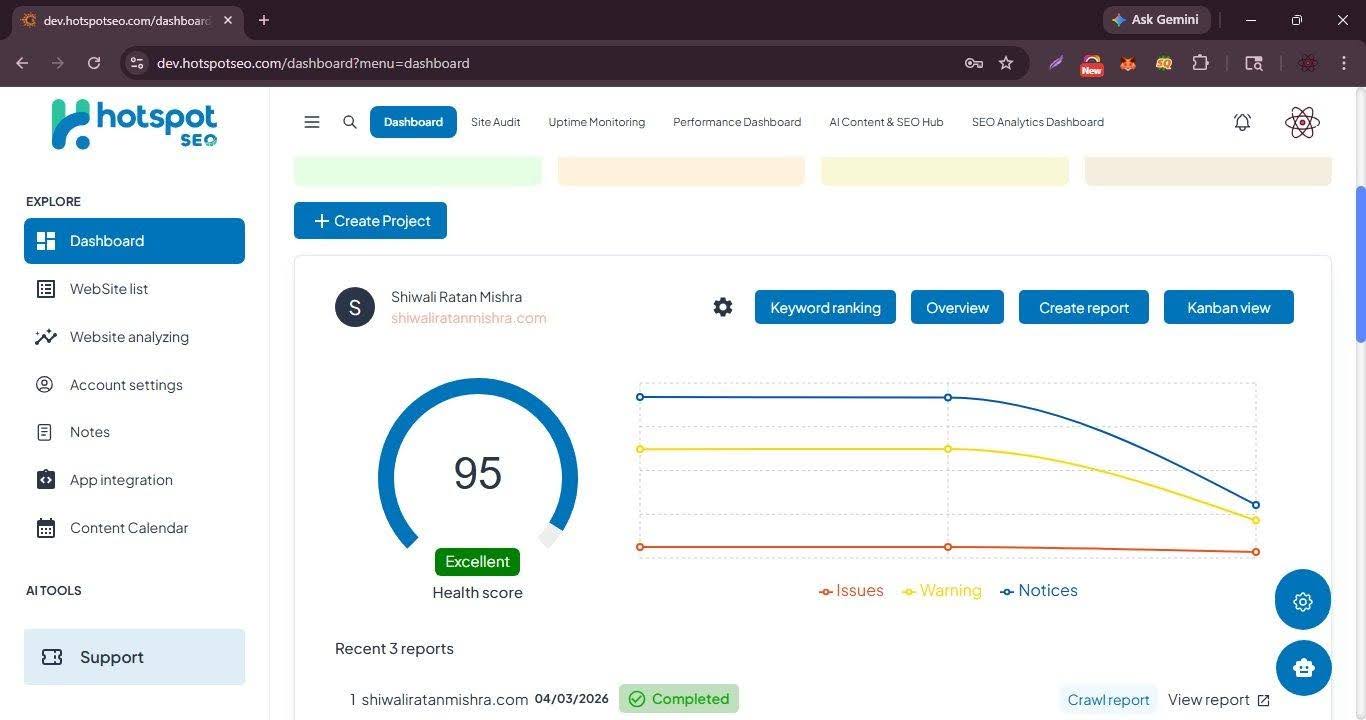This screenshot has width=1366, height=720.
Task: Open Content Calendar in sidebar
Action: click(x=134, y=528)
